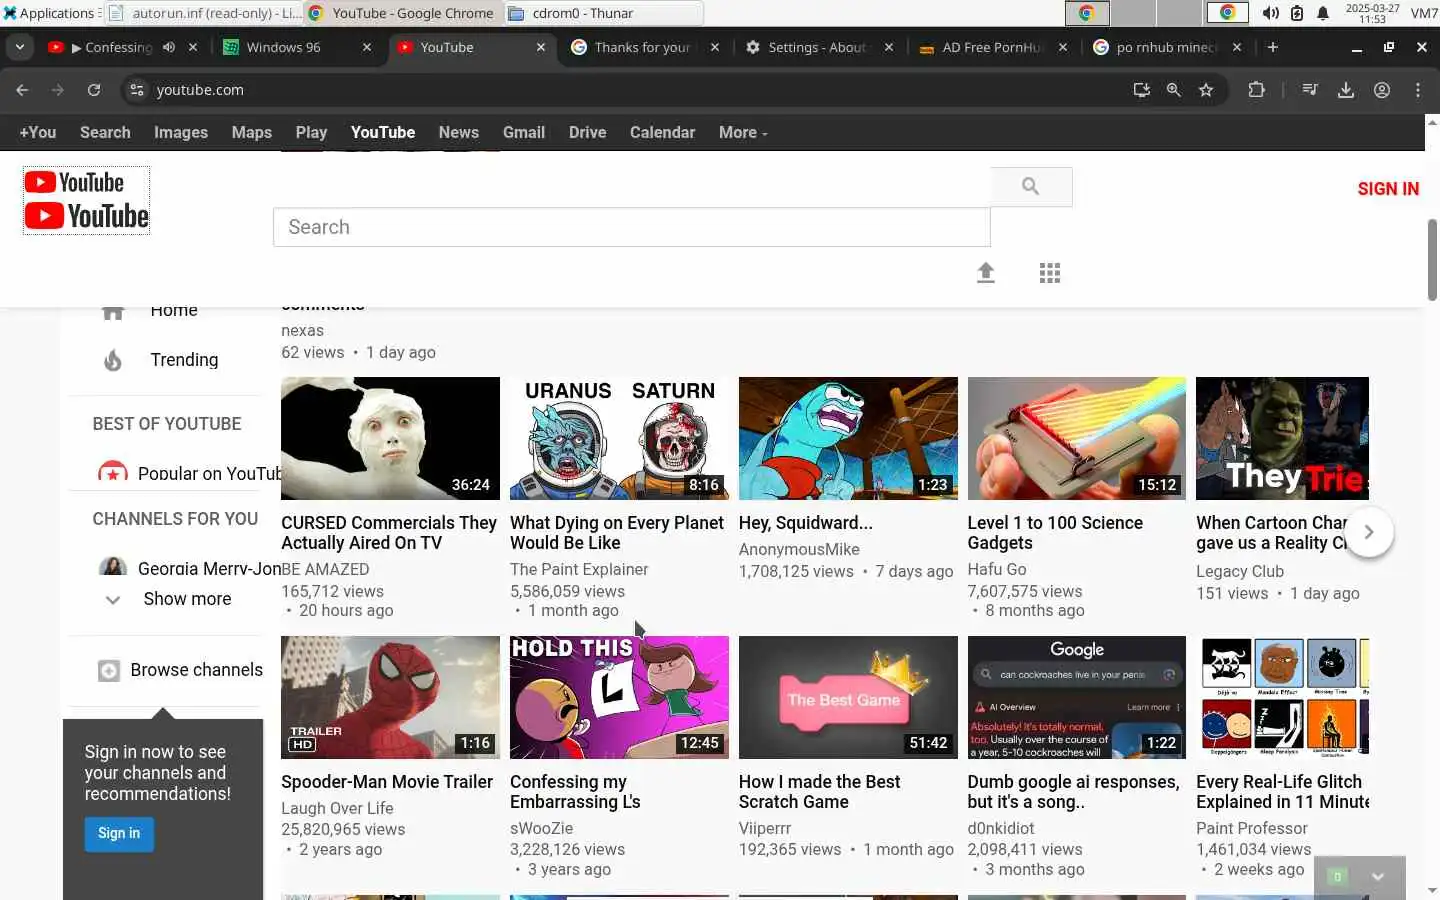Click News in the Google bar
Image resolution: width=1440 pixels, height=900 pixels.
pyautogui.click(x=459, y=133)
